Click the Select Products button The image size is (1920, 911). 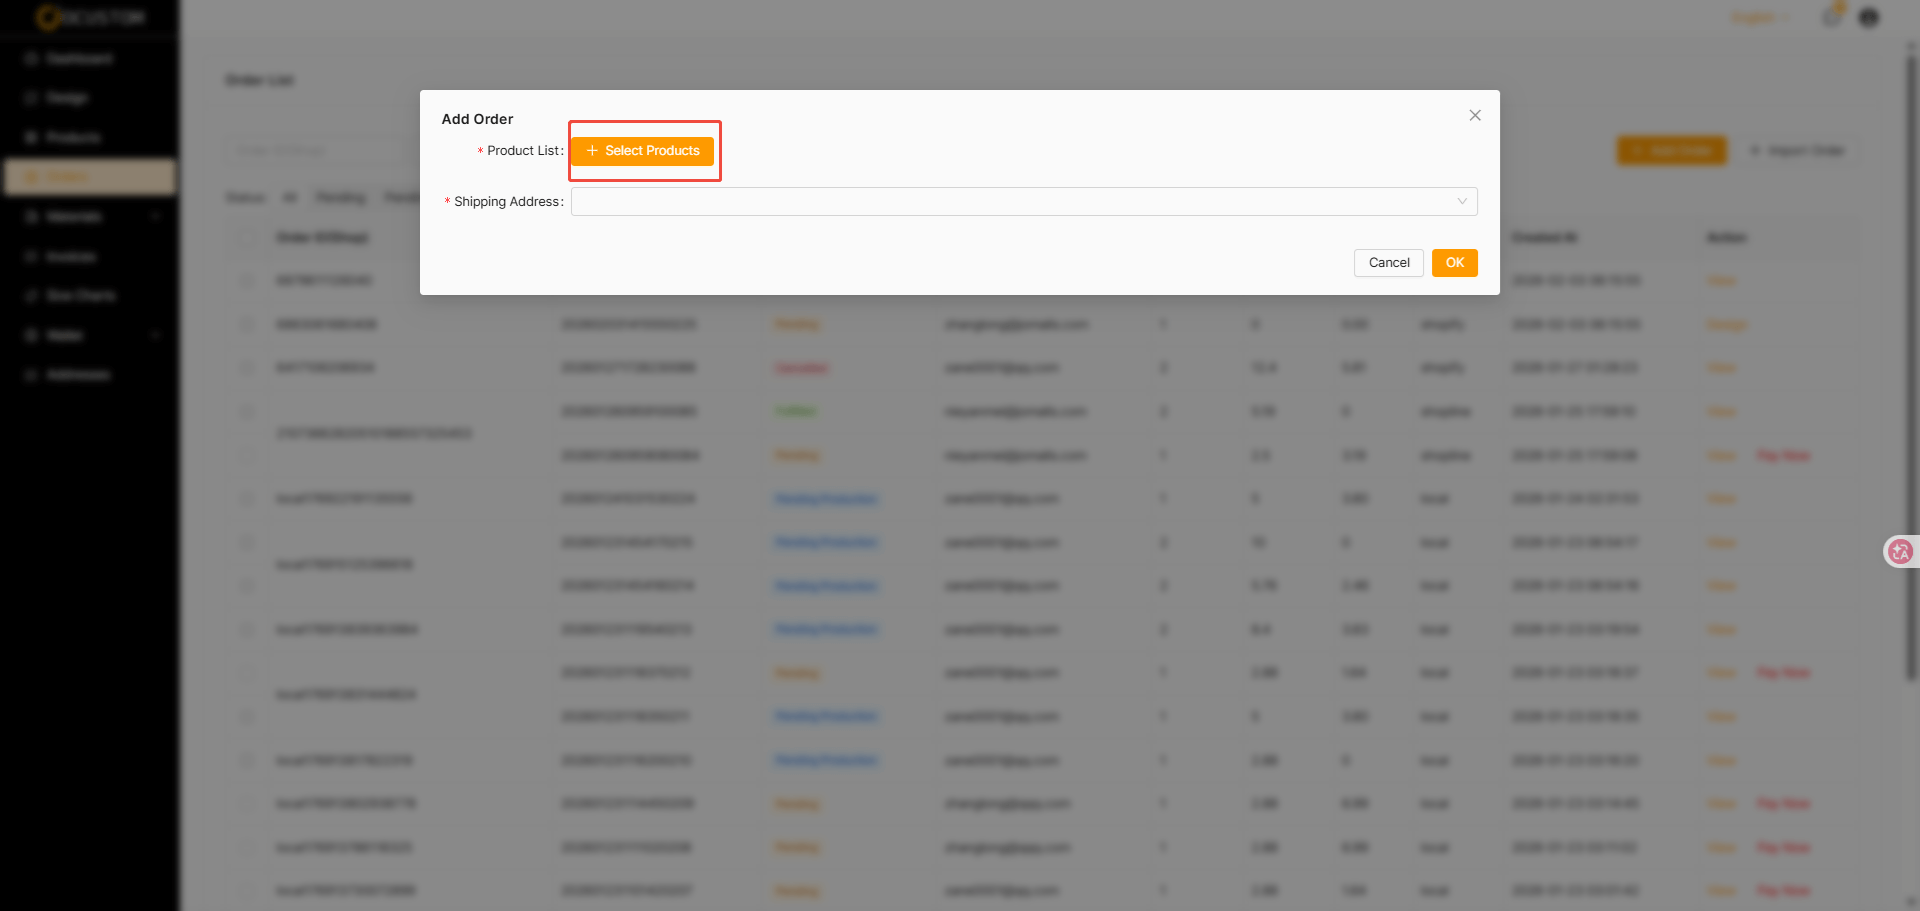point(643,151)
